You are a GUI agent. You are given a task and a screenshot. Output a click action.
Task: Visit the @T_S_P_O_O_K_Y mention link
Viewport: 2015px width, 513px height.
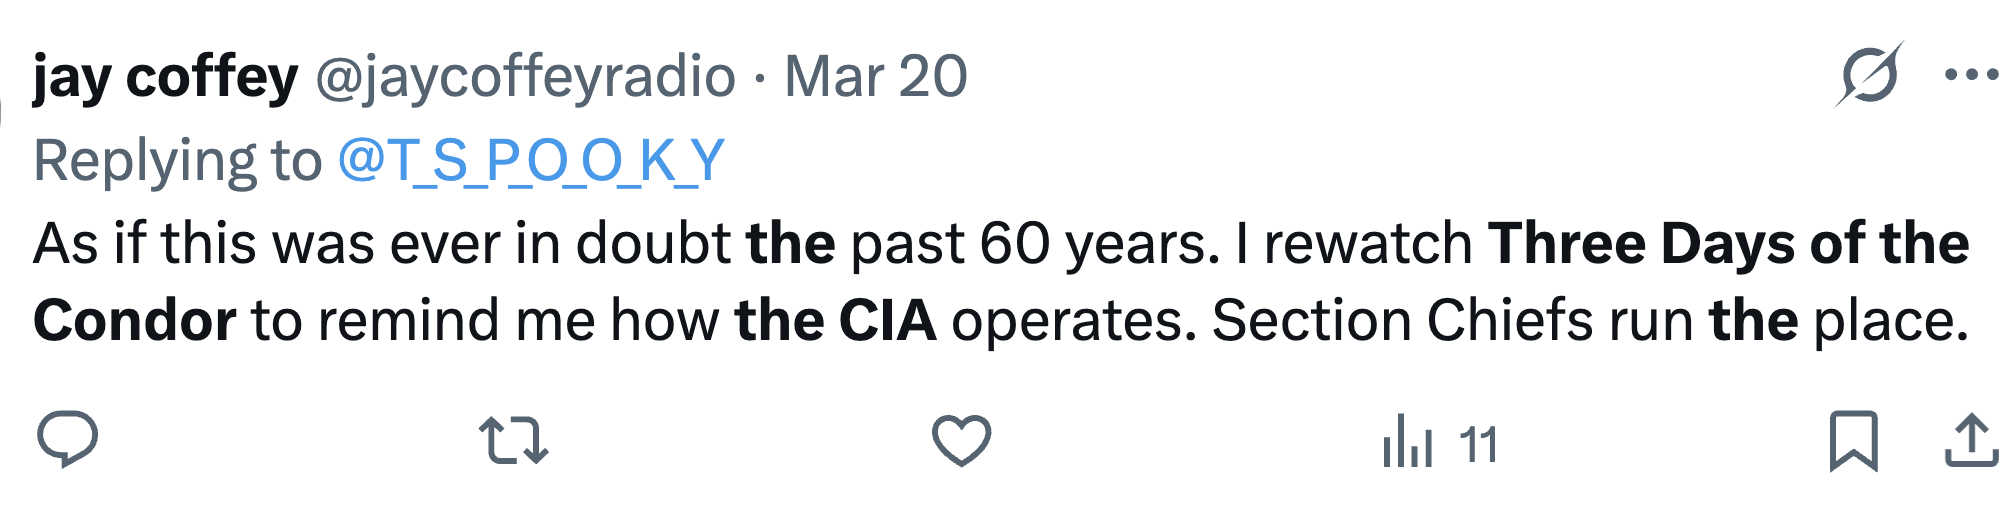pyautogui.click(x=531, y=160)
